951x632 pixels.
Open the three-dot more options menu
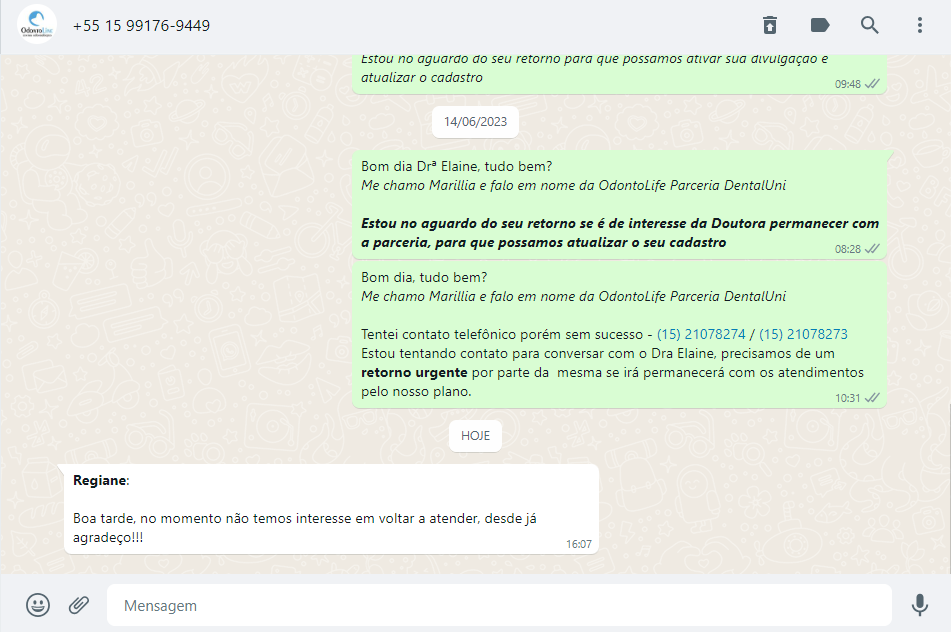(919, 25)
